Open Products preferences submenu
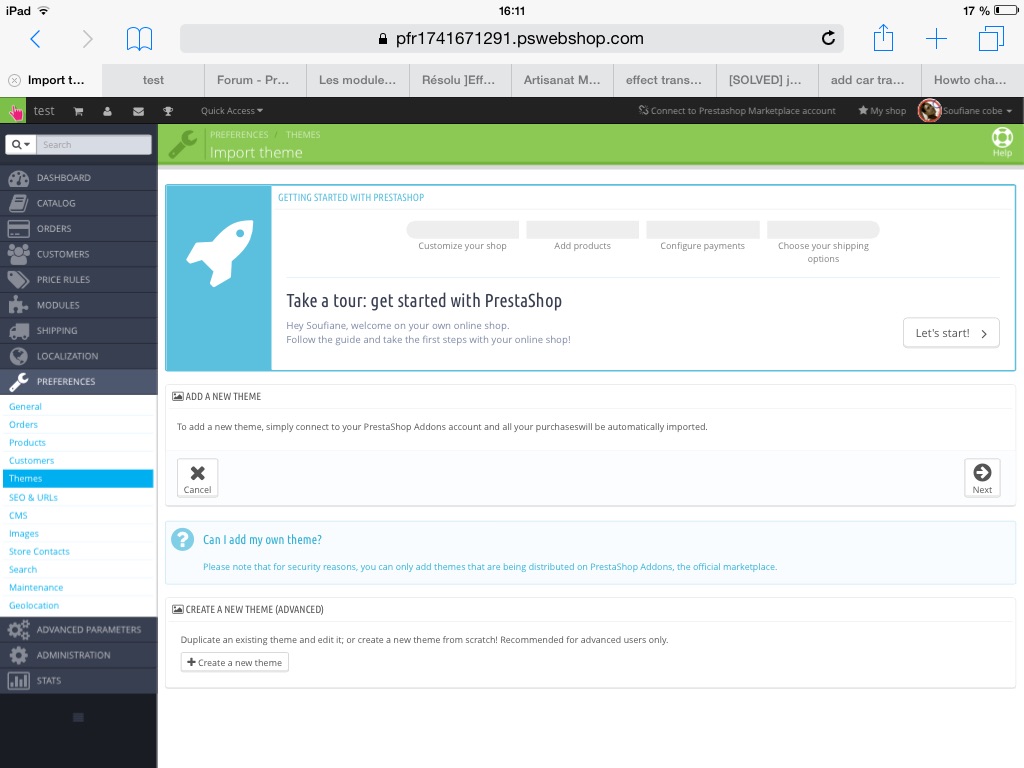1024x768 pixels. point(27,442)
